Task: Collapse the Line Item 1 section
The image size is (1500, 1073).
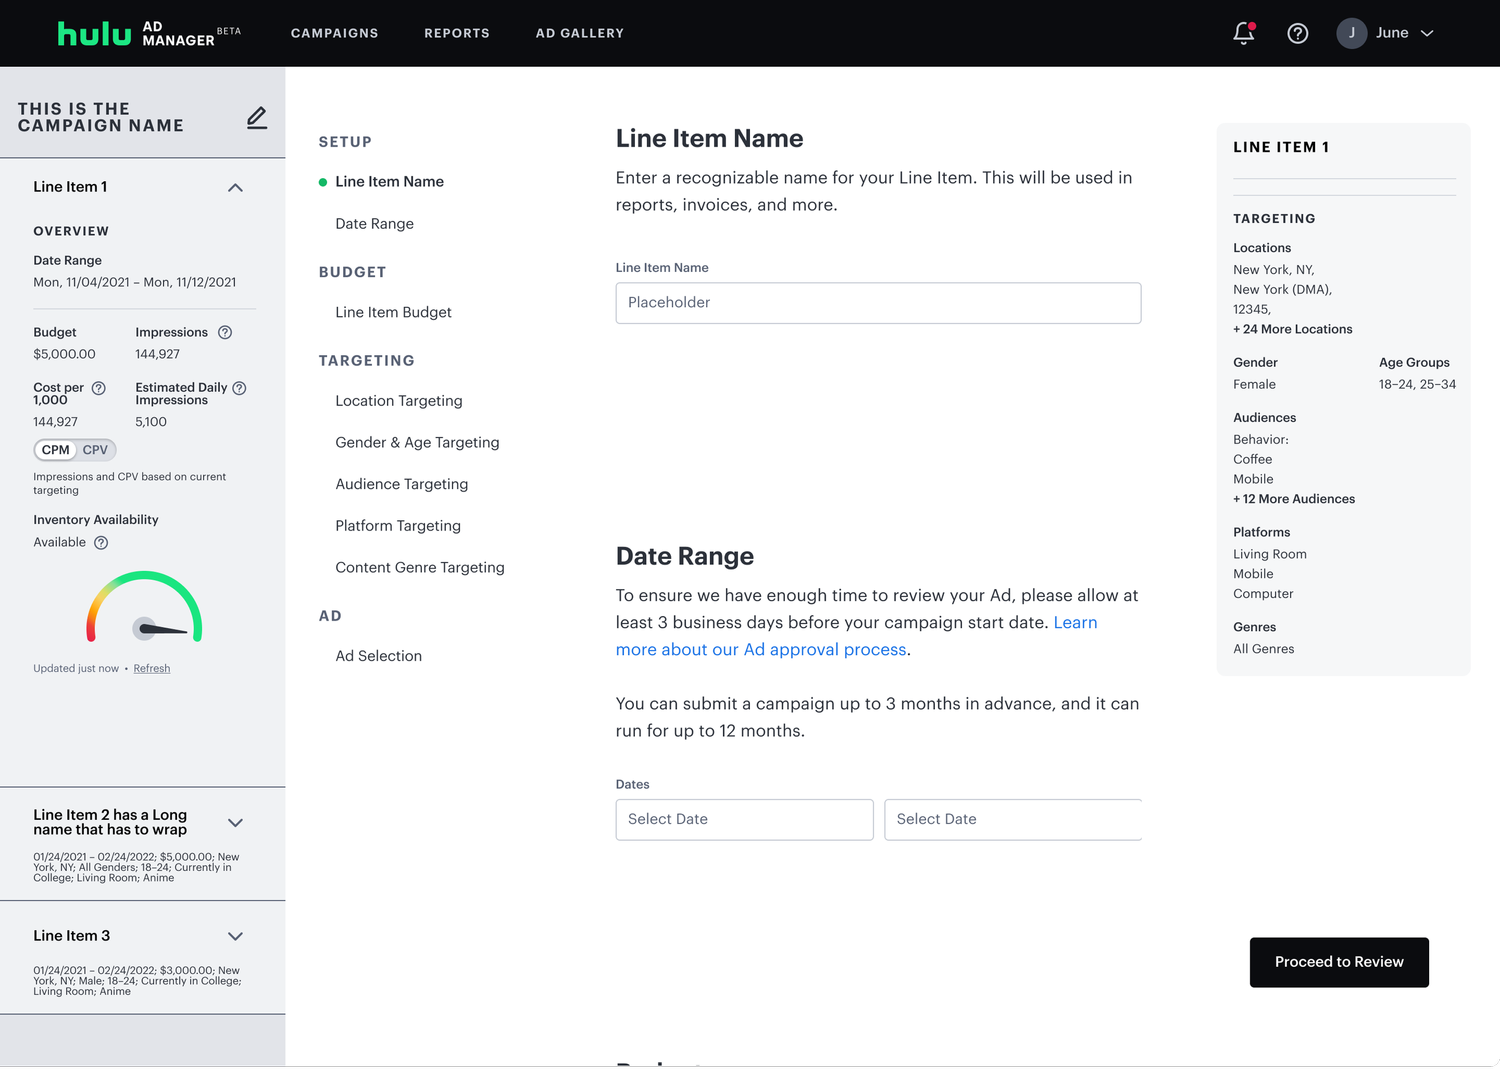Action: pyautogui.click(x=235, y=188)
